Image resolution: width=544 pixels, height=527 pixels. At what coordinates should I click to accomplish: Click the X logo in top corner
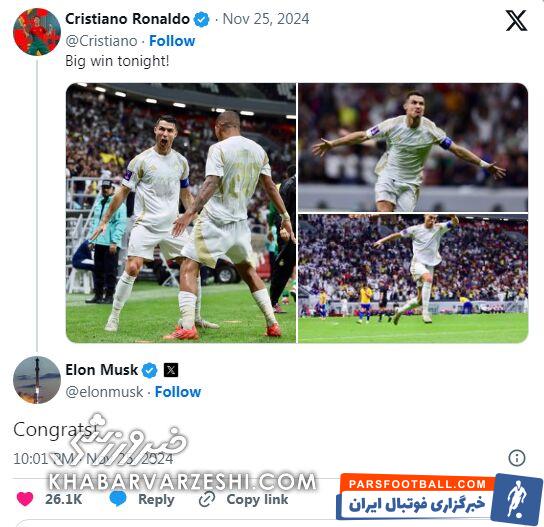516,20
